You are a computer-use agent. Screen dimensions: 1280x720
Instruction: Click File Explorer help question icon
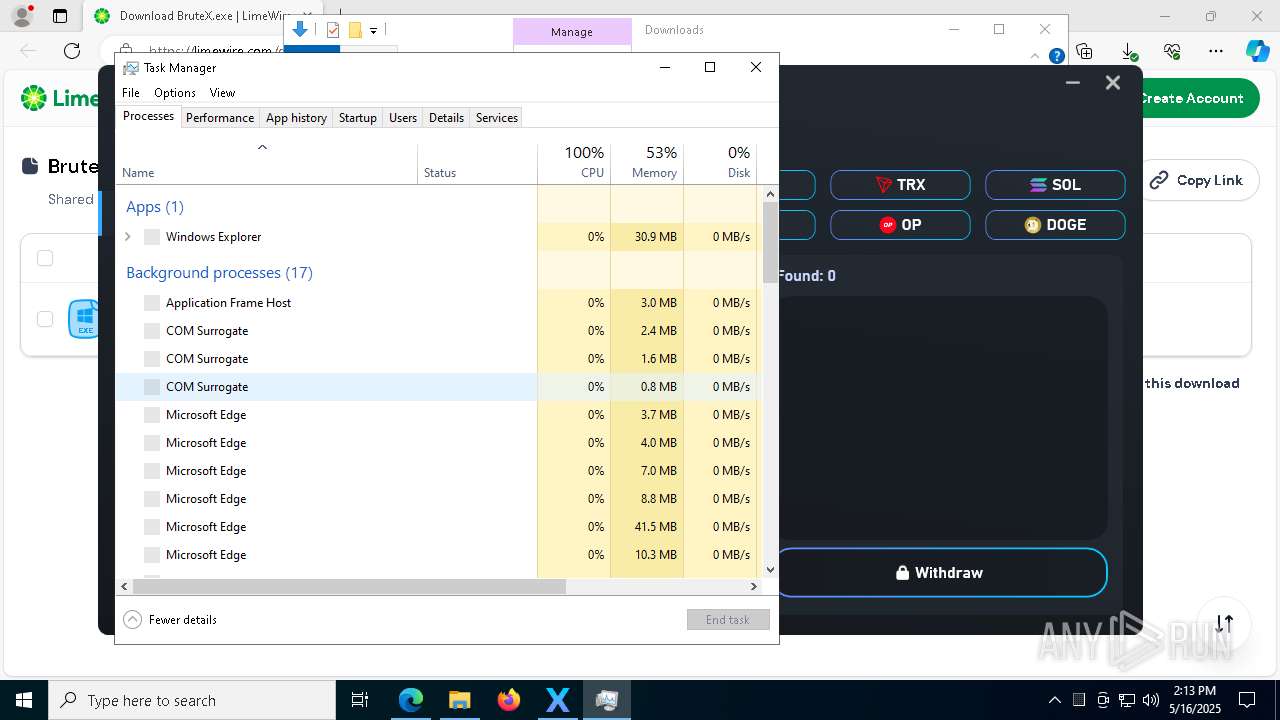[x=1056, y=56]
